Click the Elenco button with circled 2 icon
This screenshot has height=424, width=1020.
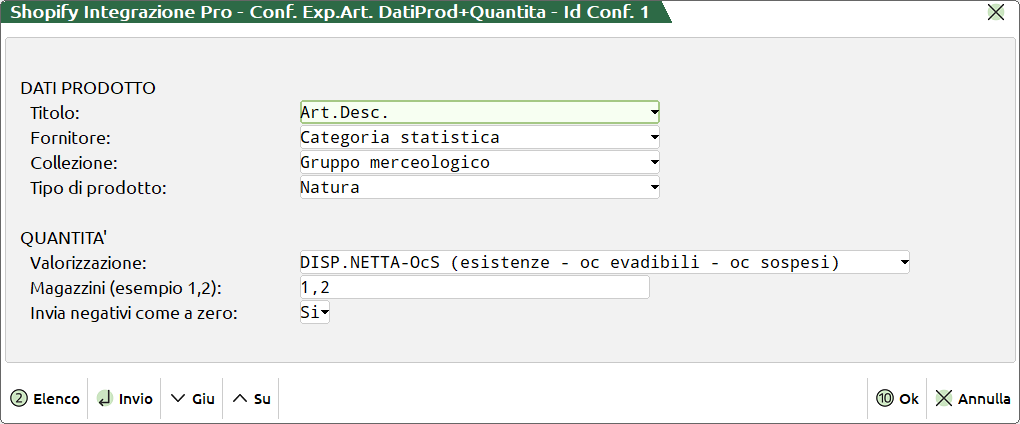(46, 398)
